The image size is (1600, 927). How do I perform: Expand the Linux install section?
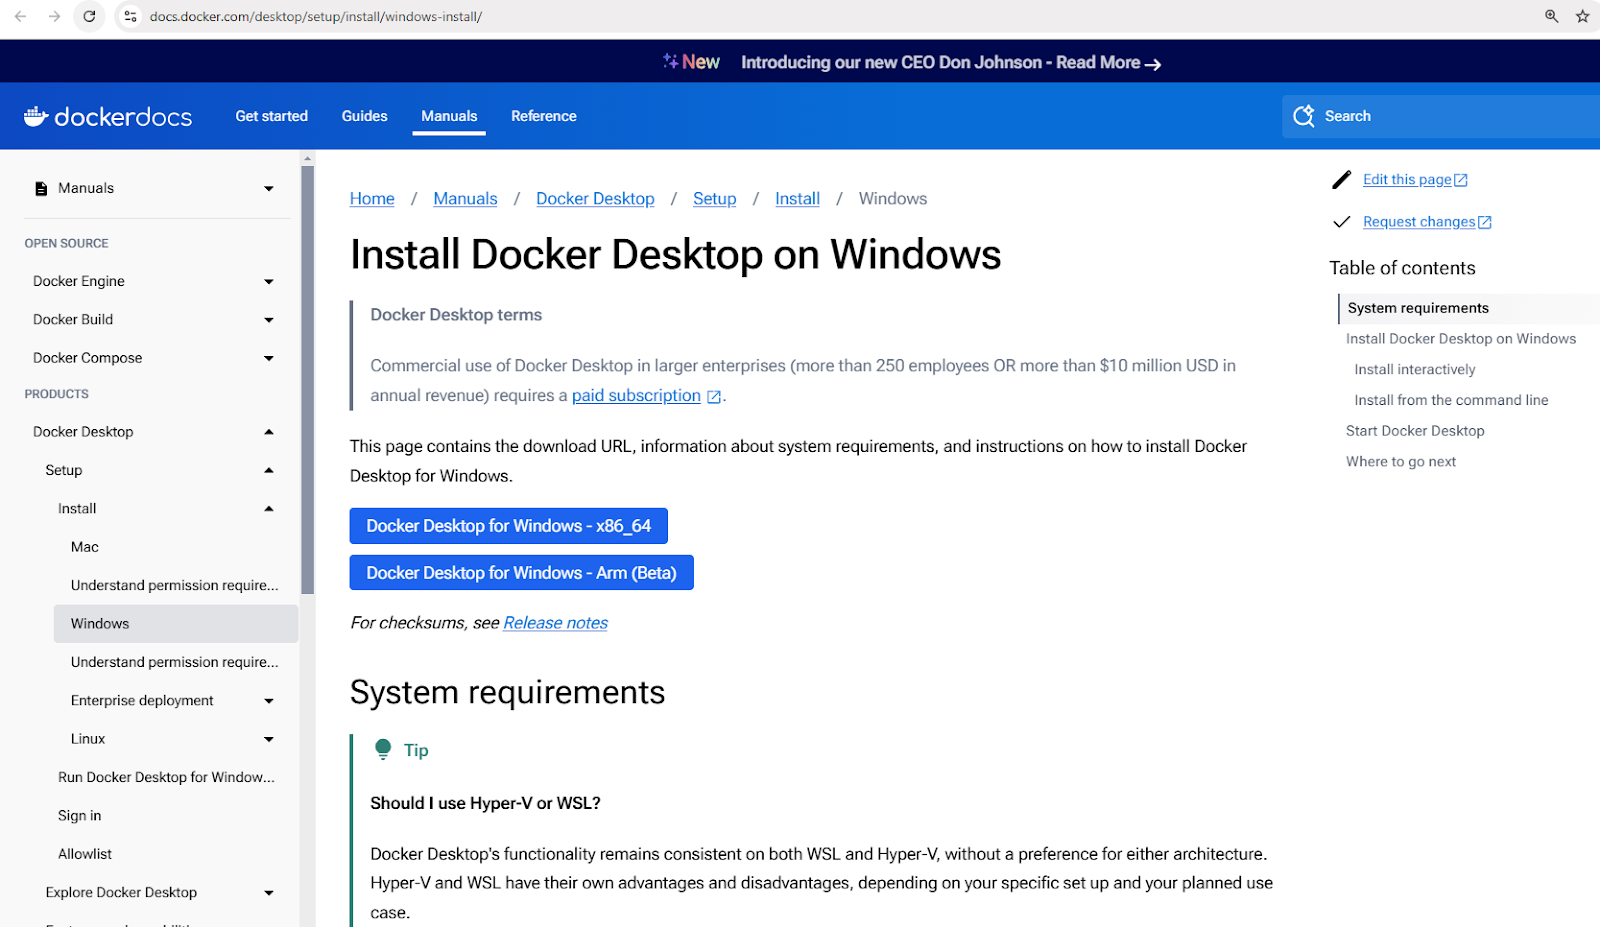click(269, 739)
